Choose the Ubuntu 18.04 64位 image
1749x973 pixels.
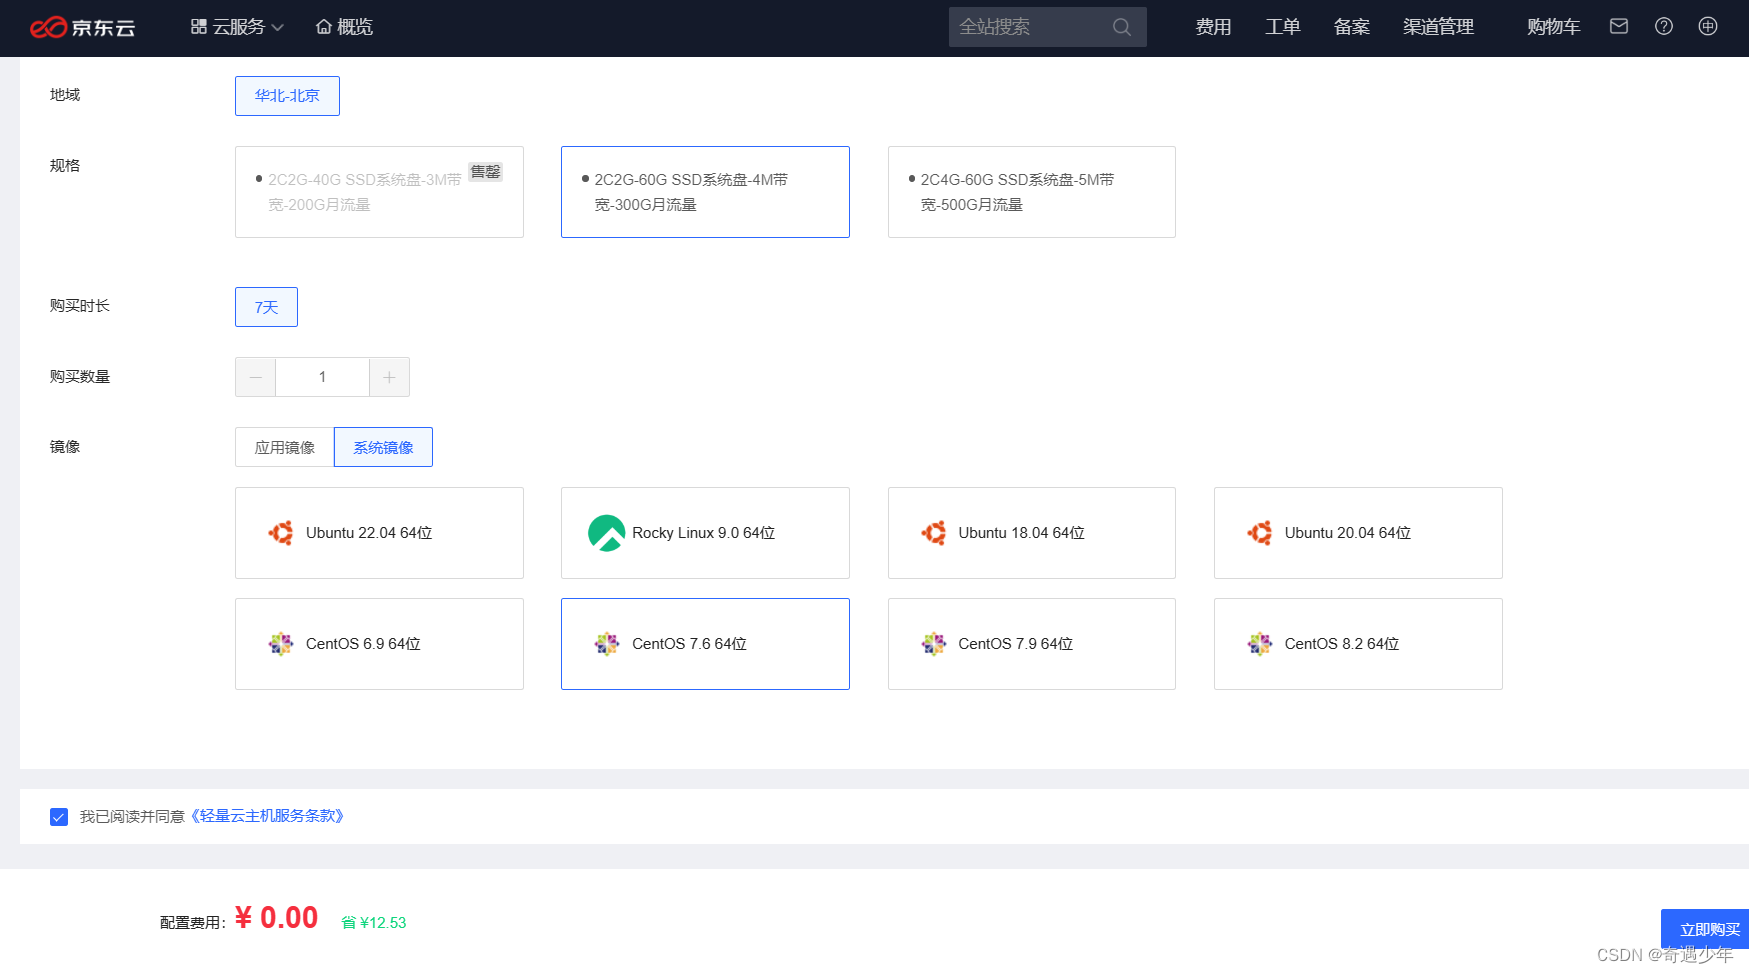click(x=1031, y=533)
